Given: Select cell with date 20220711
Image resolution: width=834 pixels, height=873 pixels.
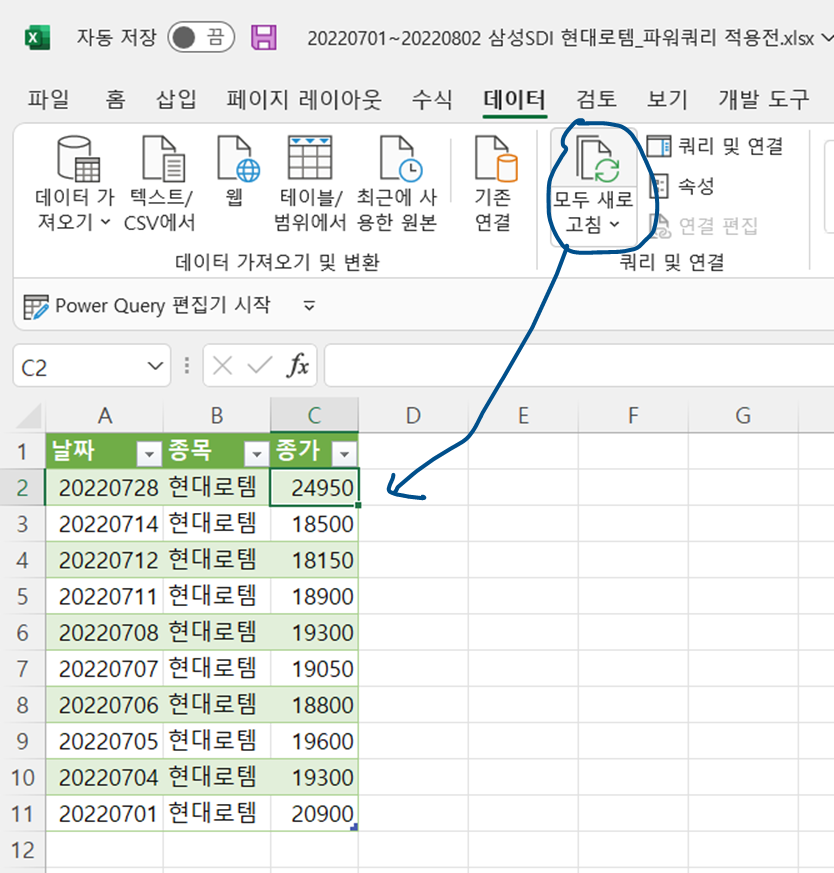Looking at the screenshot, I should [105, 596].
